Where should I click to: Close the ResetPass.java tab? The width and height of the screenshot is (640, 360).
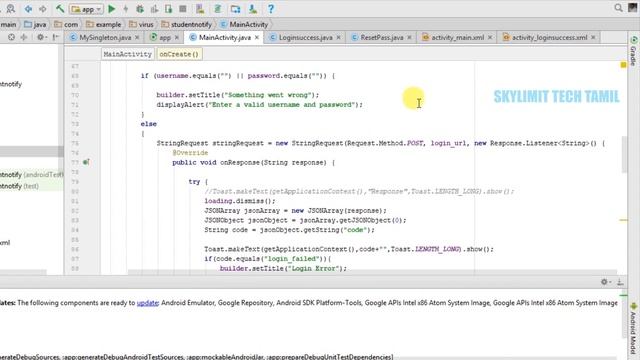click(409, 38)
